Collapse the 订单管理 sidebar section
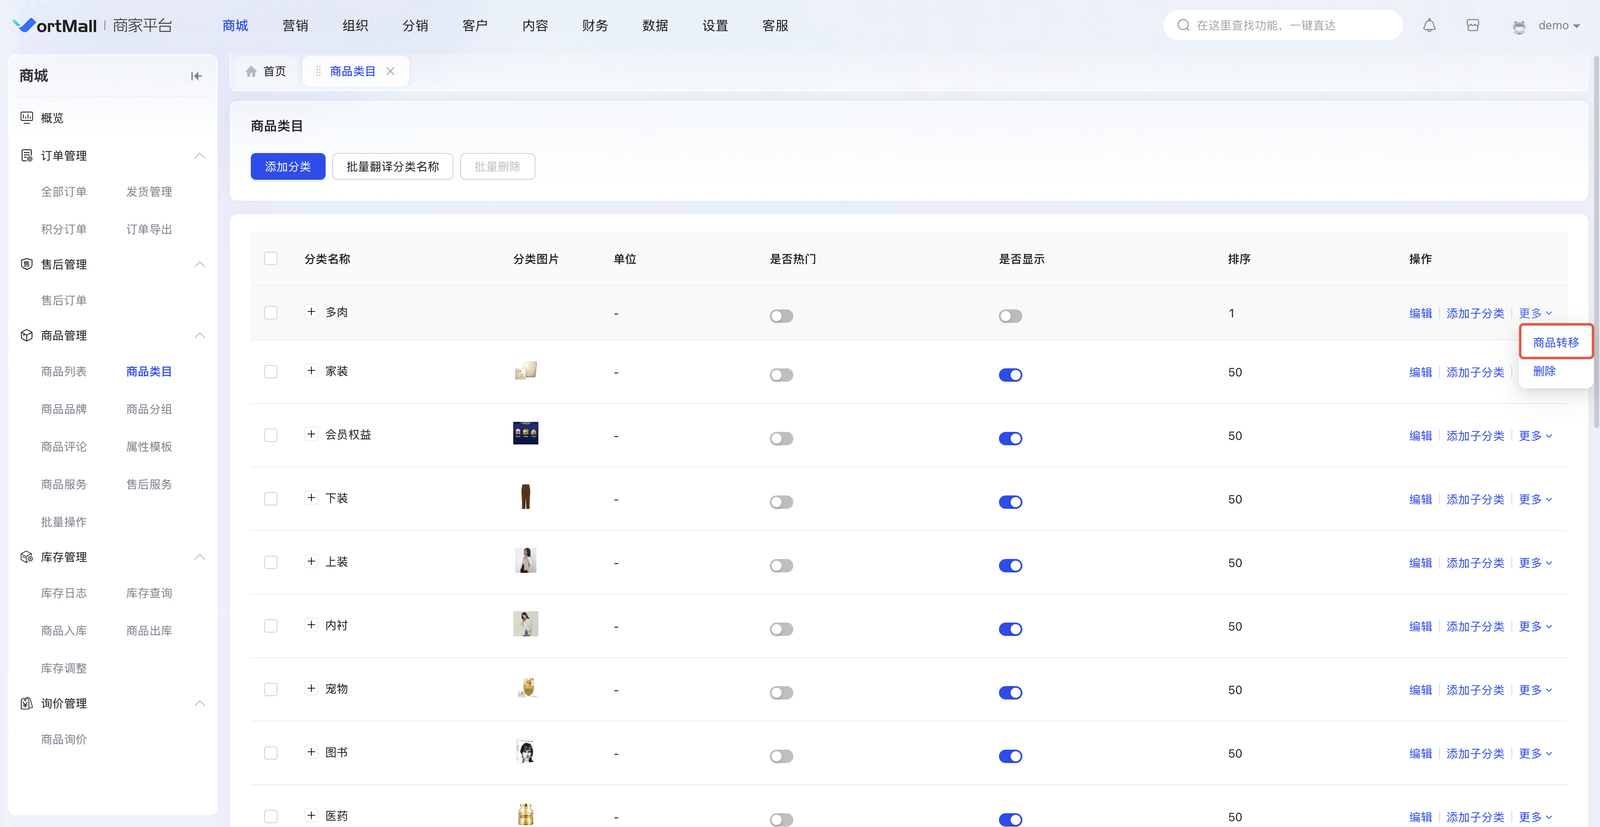This screenshot has height=827, width=1600. point(199,156)
